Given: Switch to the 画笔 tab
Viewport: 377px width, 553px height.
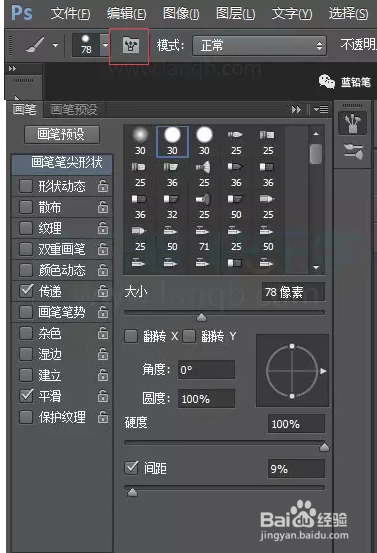Looking at the screenshot, I should (24, 109).
